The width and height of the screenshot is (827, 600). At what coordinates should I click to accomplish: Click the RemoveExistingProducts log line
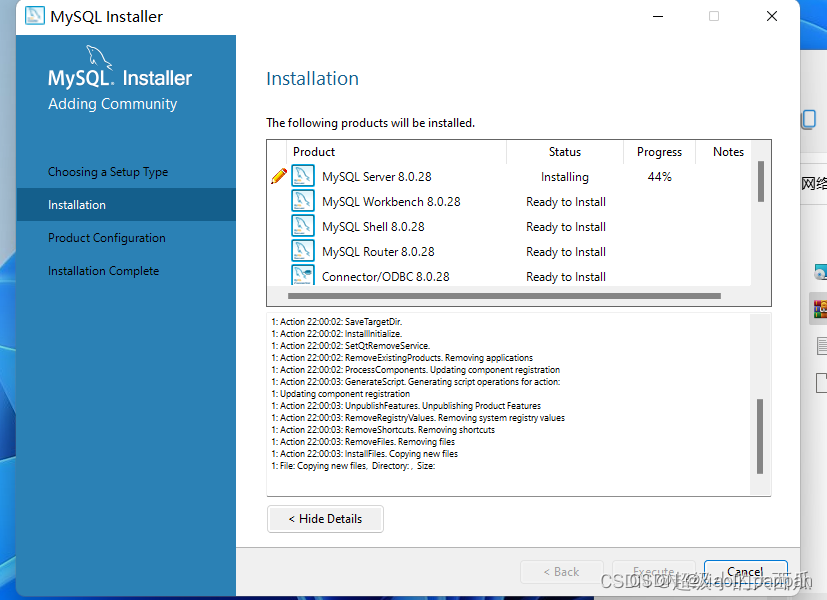(402, 358)
